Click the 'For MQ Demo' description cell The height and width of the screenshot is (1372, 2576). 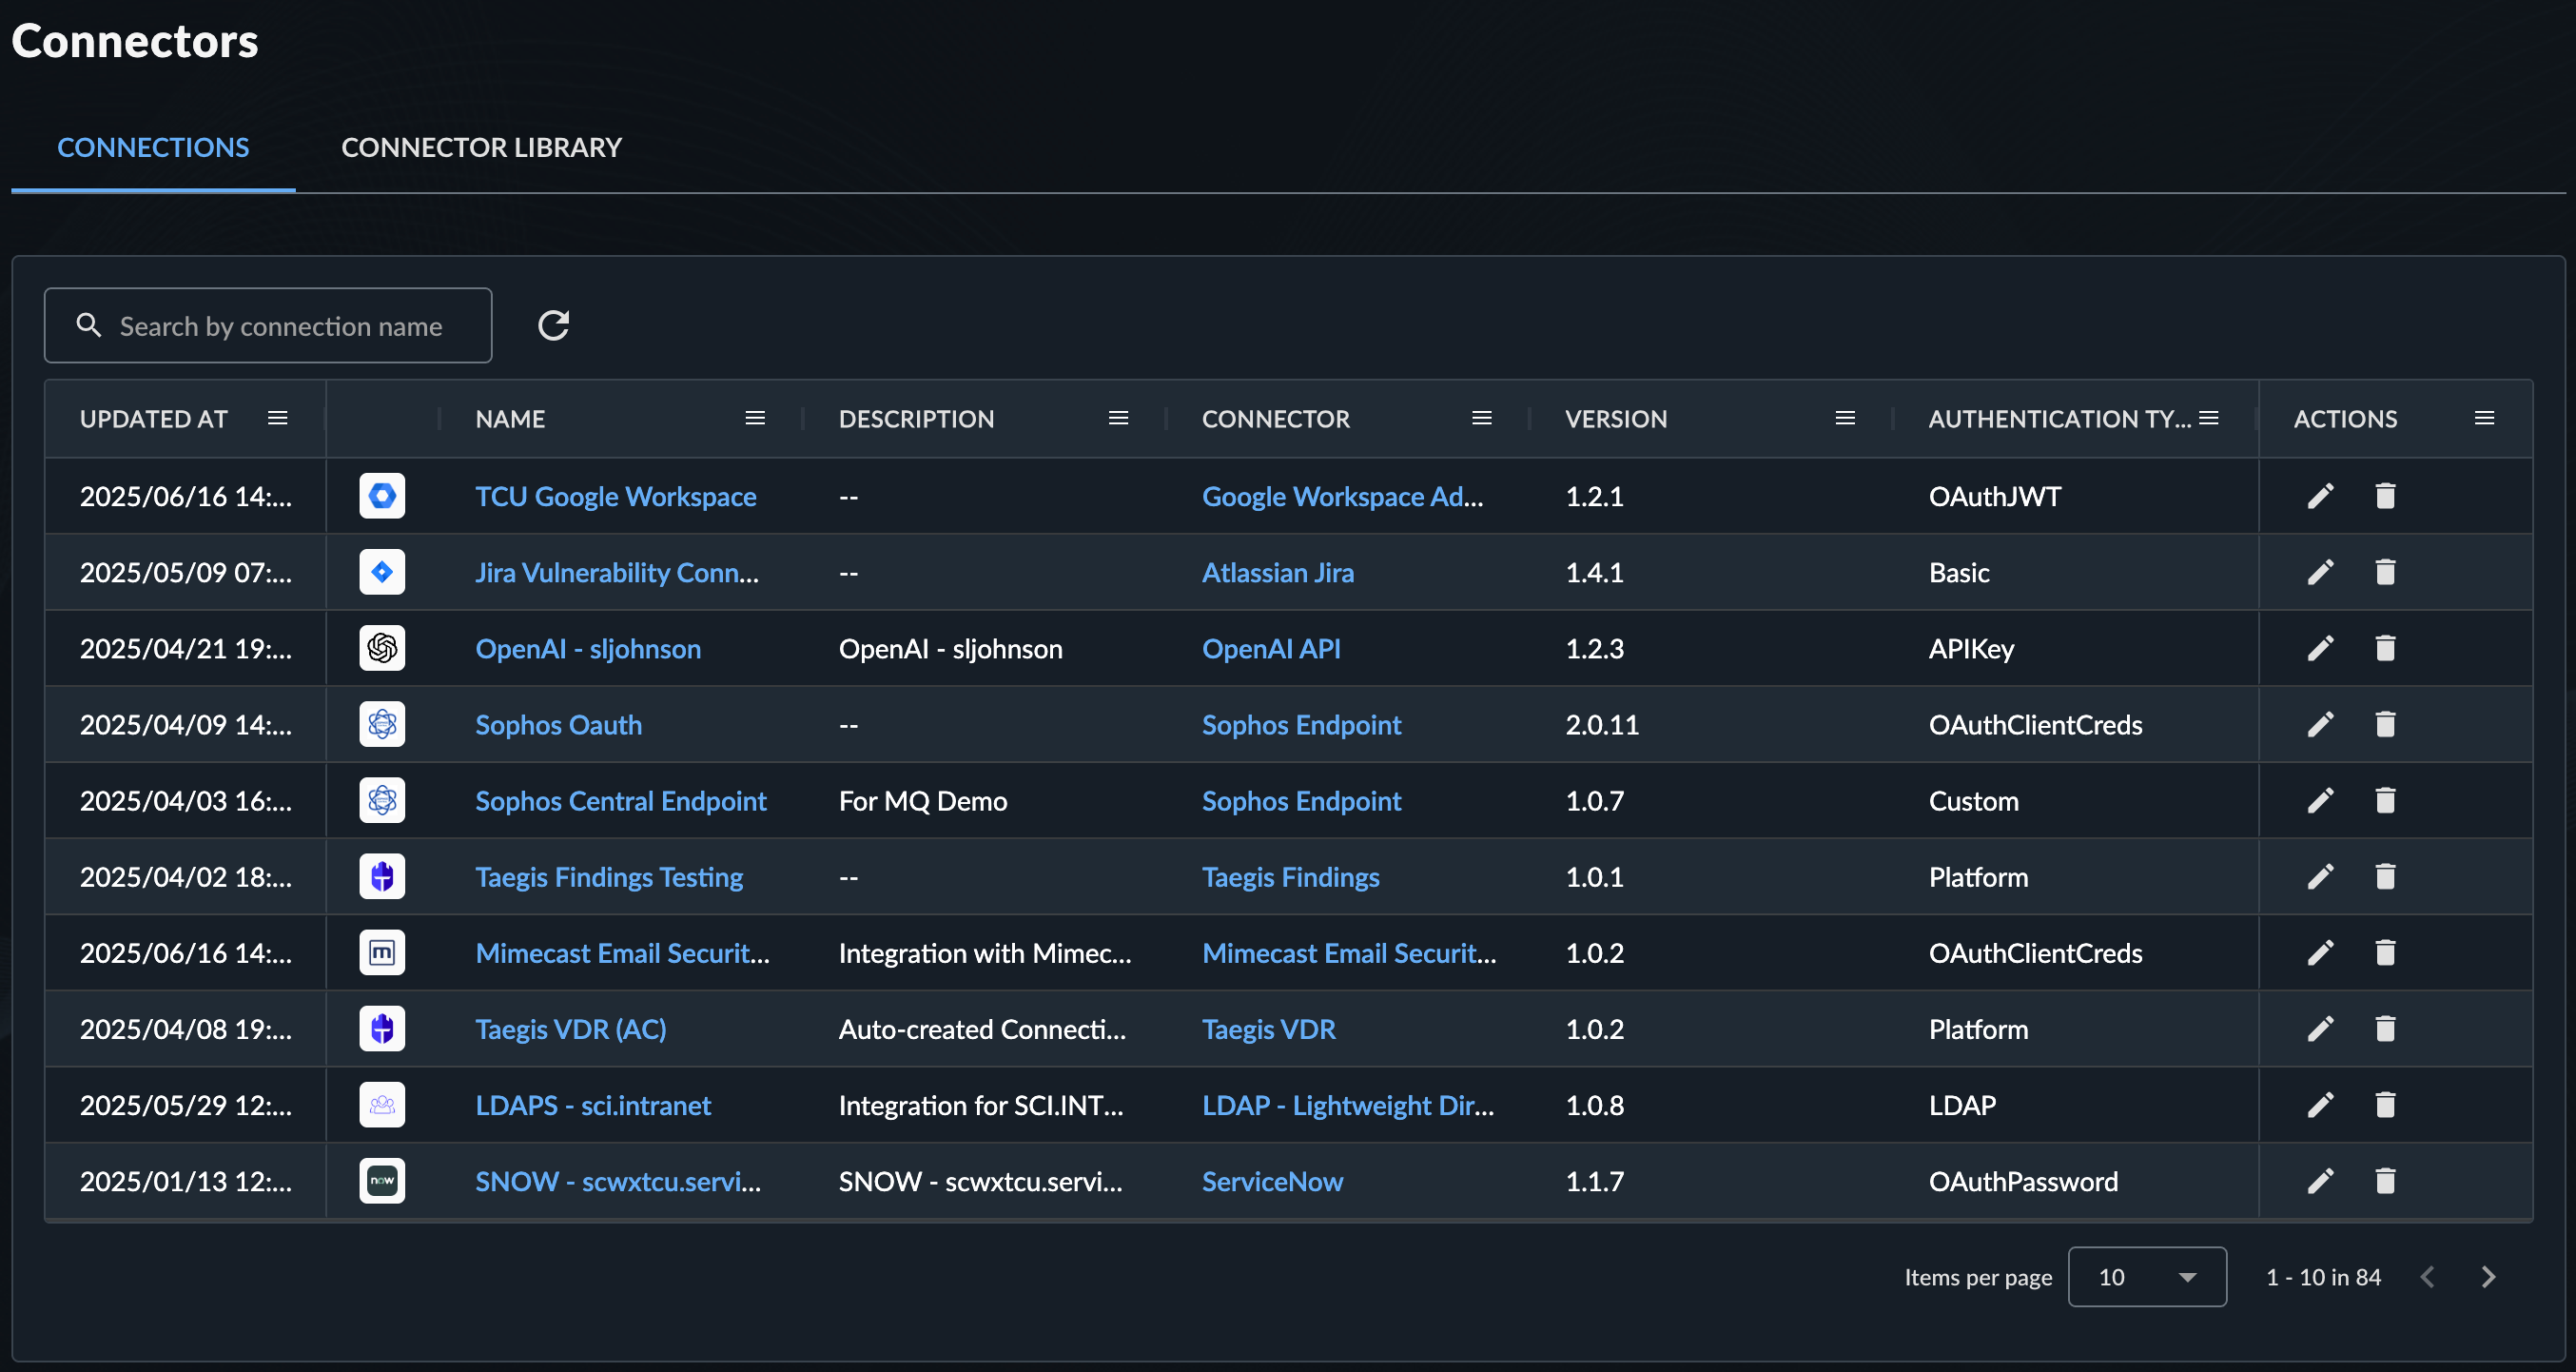(922, 800)
